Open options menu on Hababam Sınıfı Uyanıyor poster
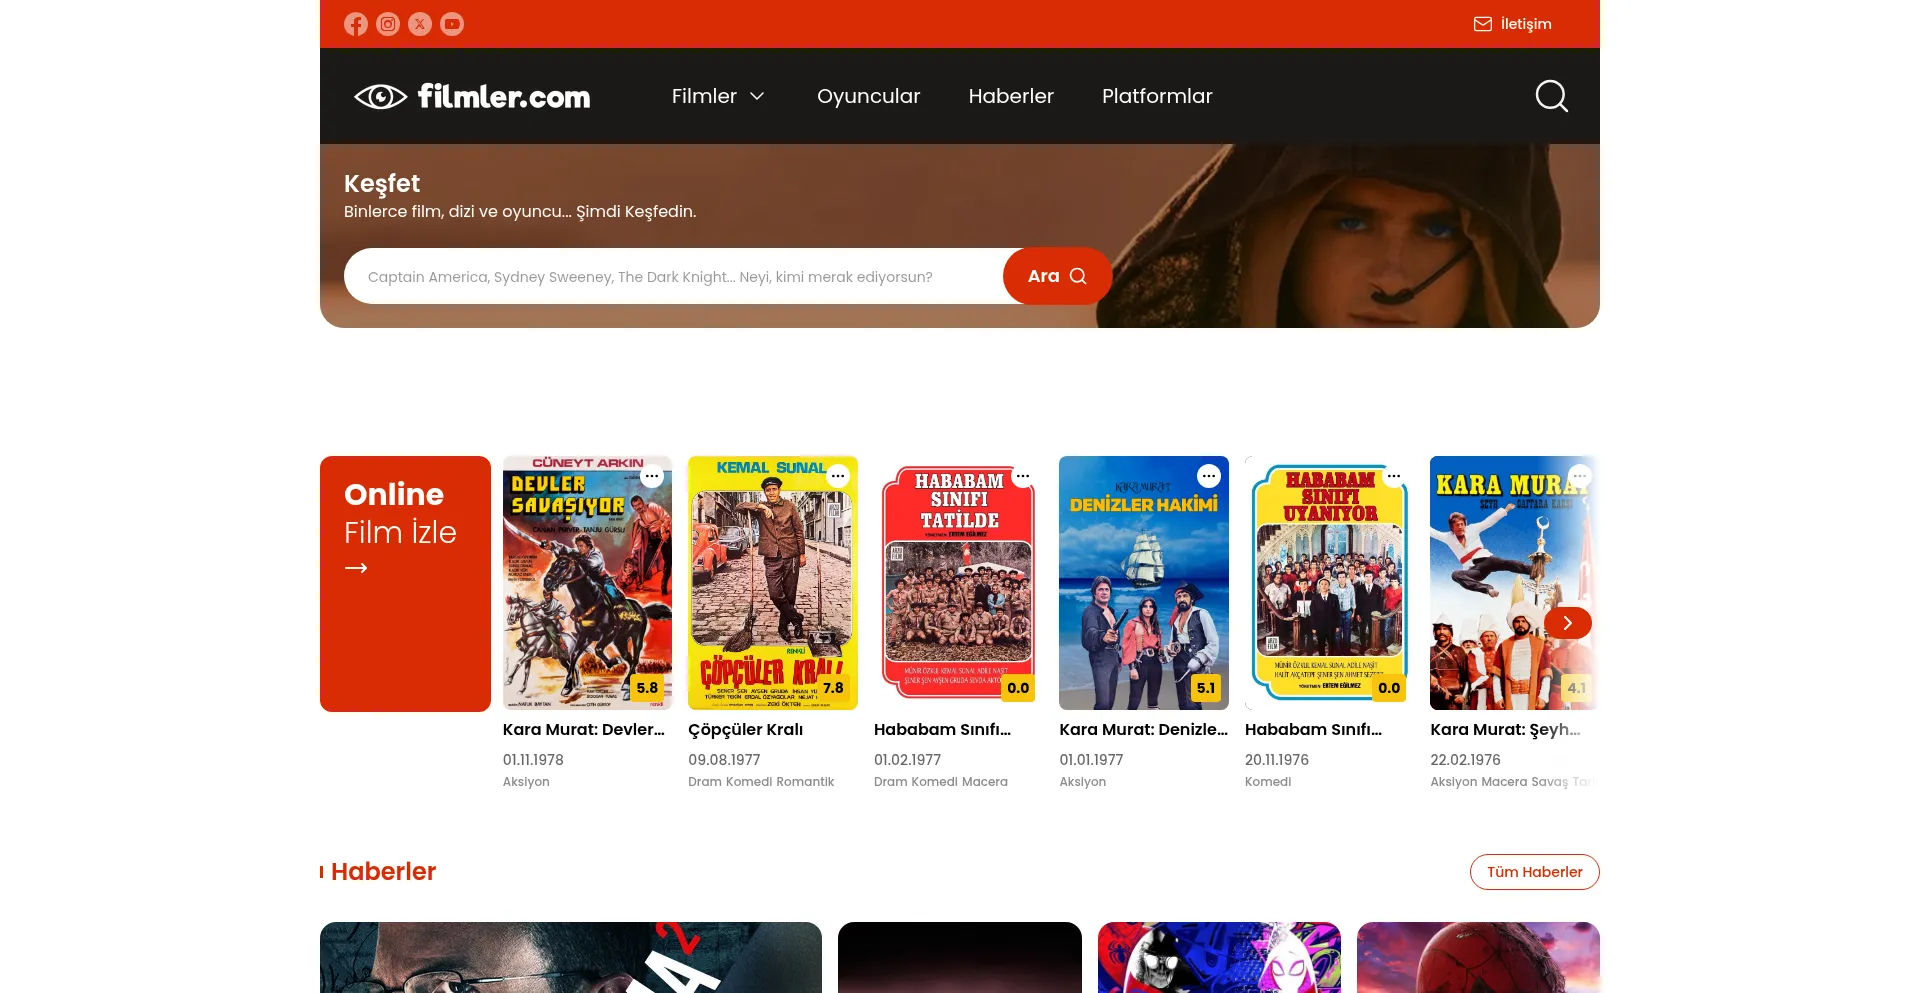The height and width of the screenshot is (993, 1920). (x=1394, y=476)
